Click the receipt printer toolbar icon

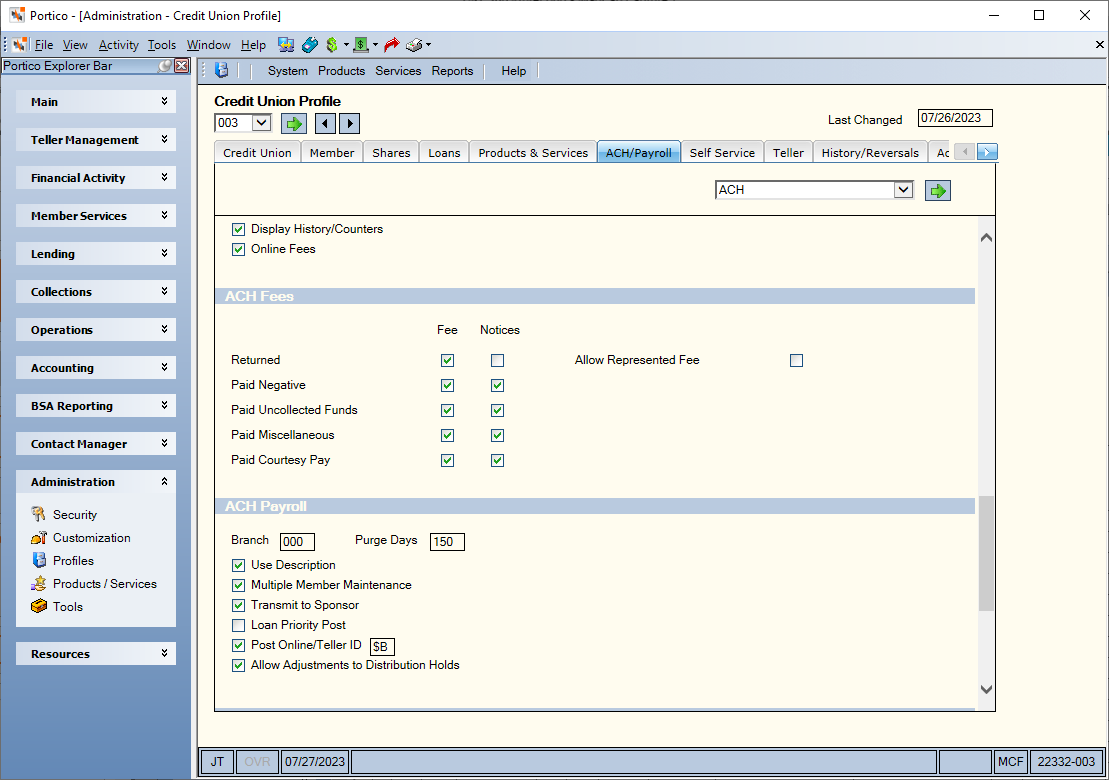[x=414, y=45]
